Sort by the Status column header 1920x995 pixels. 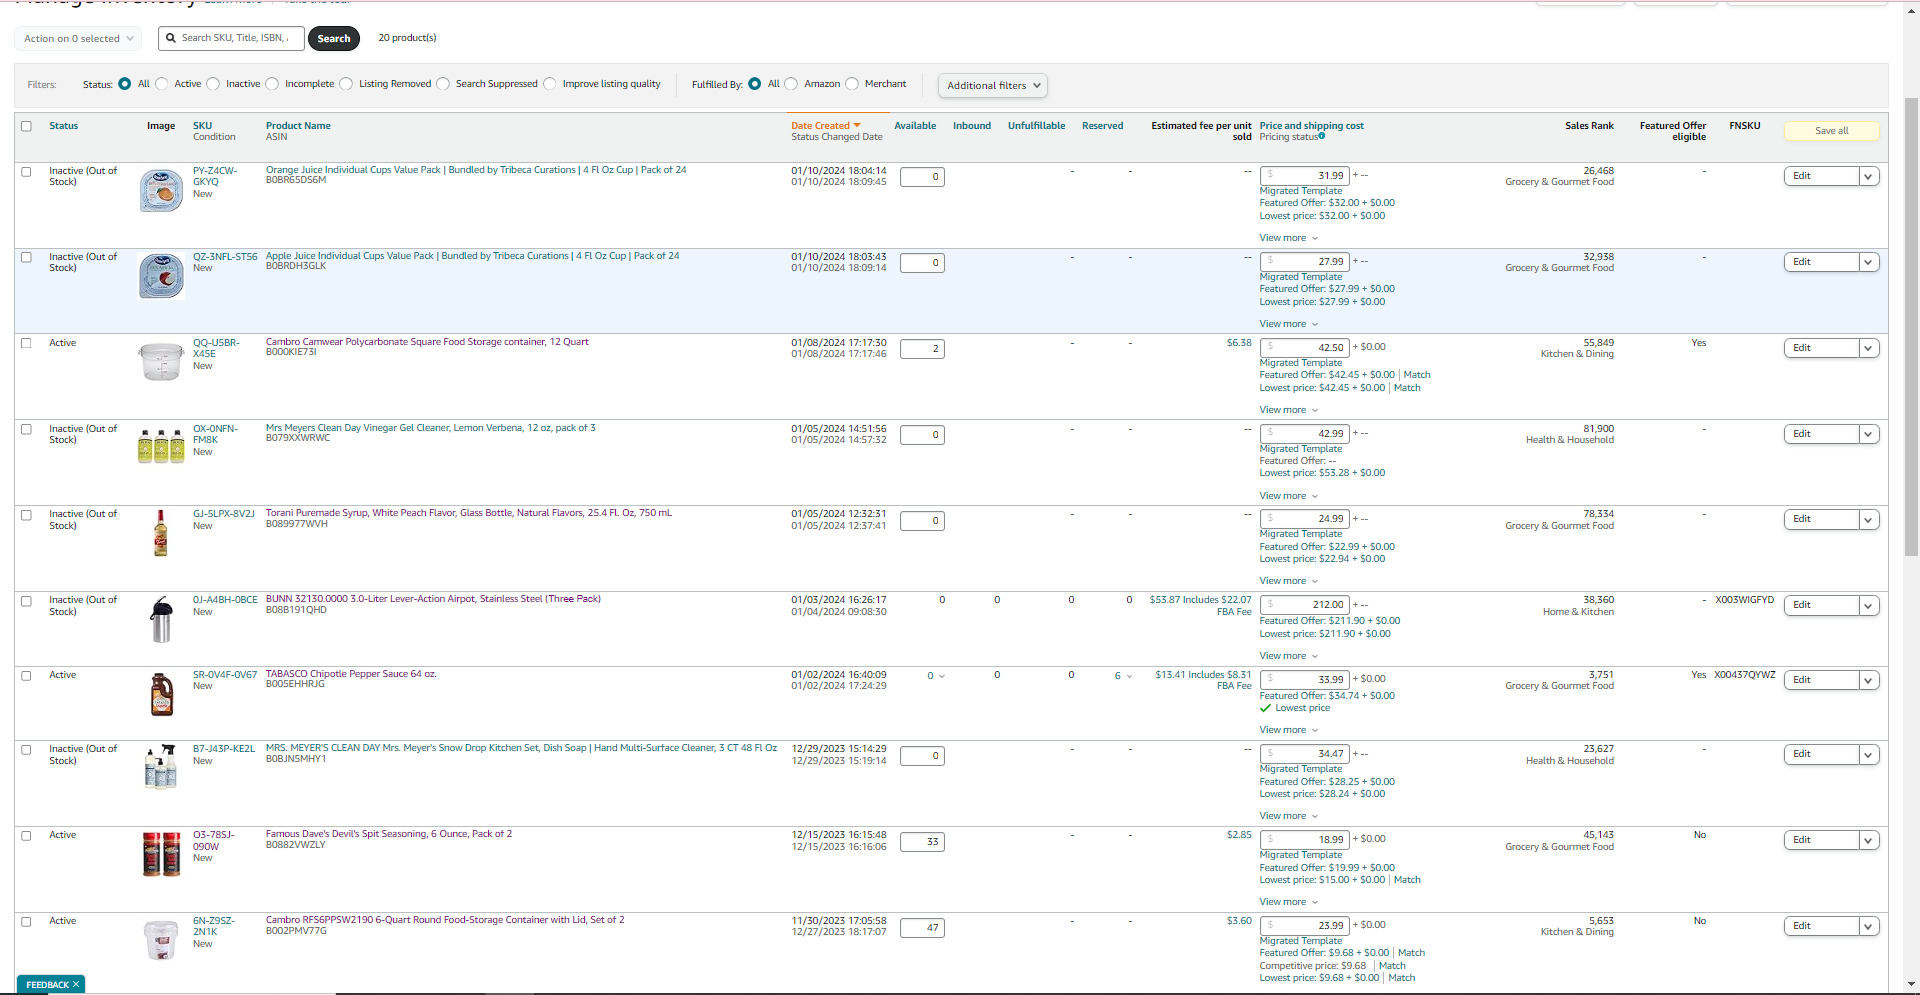point(64,126)
